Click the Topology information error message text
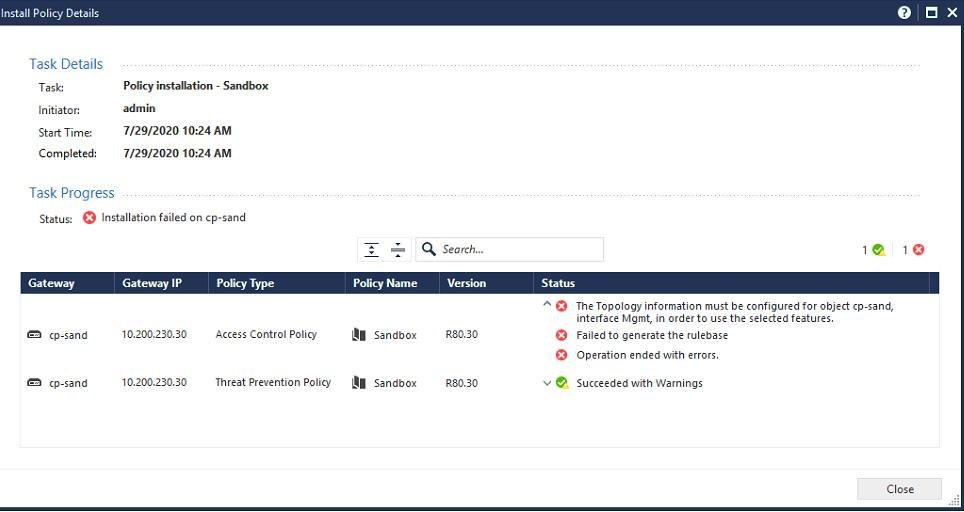The height and width of the screenshot is (512, 964). pyautogui.click(x=735, y=312)
